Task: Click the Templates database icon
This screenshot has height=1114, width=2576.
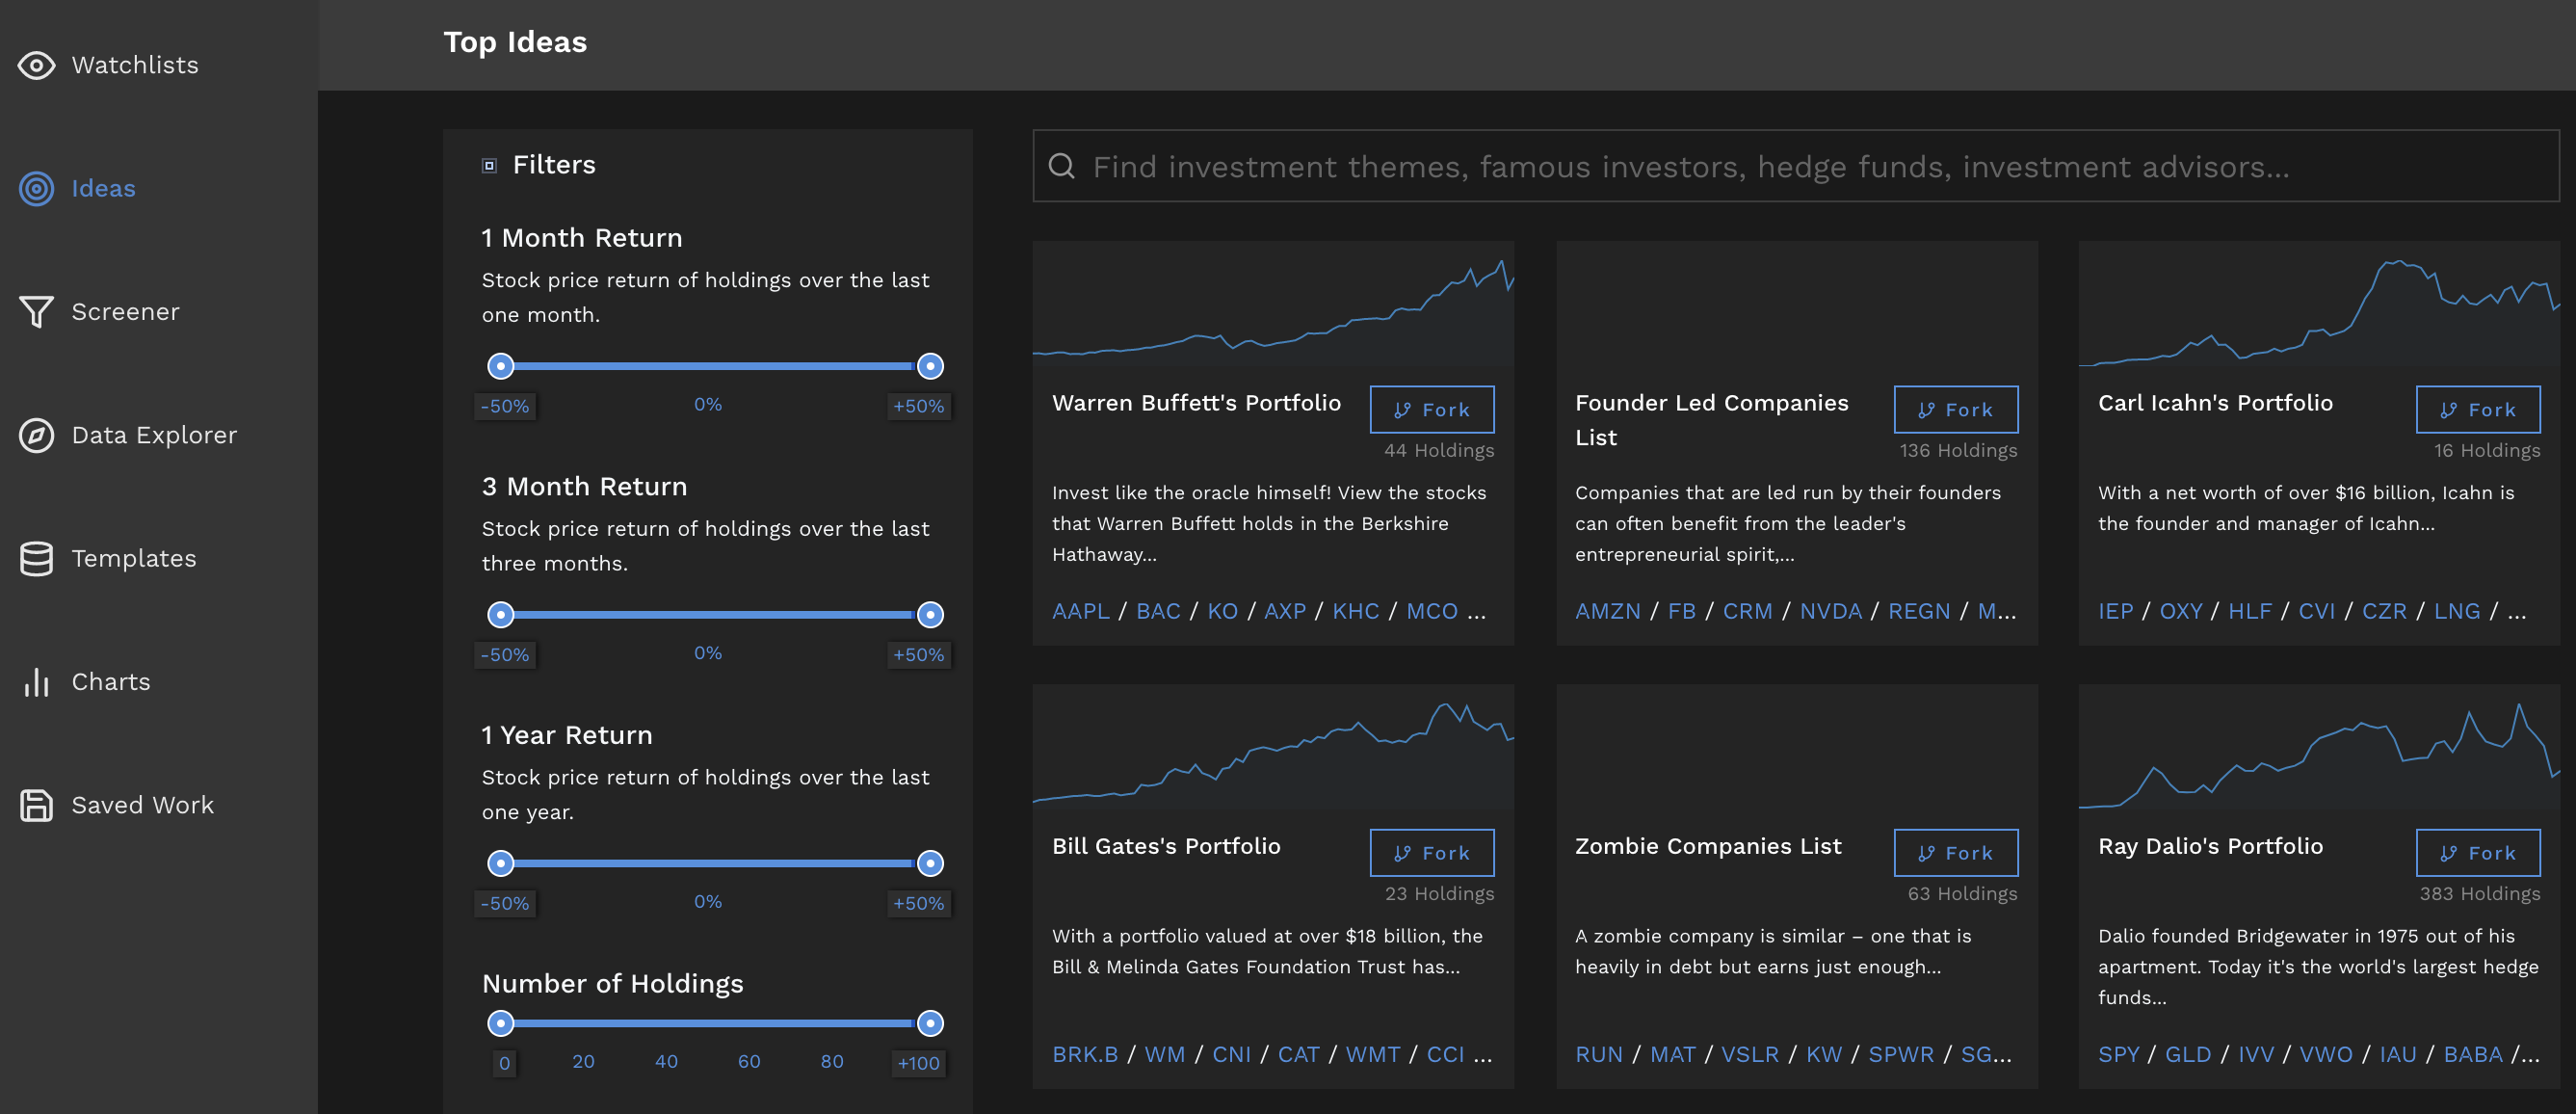Action: pos(37,558)
